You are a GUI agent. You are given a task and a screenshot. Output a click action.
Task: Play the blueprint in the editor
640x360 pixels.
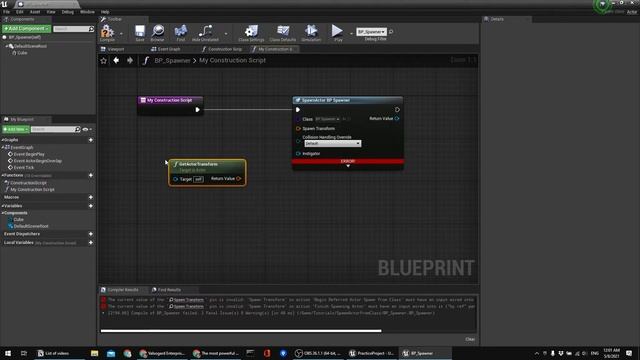point(337,33)
